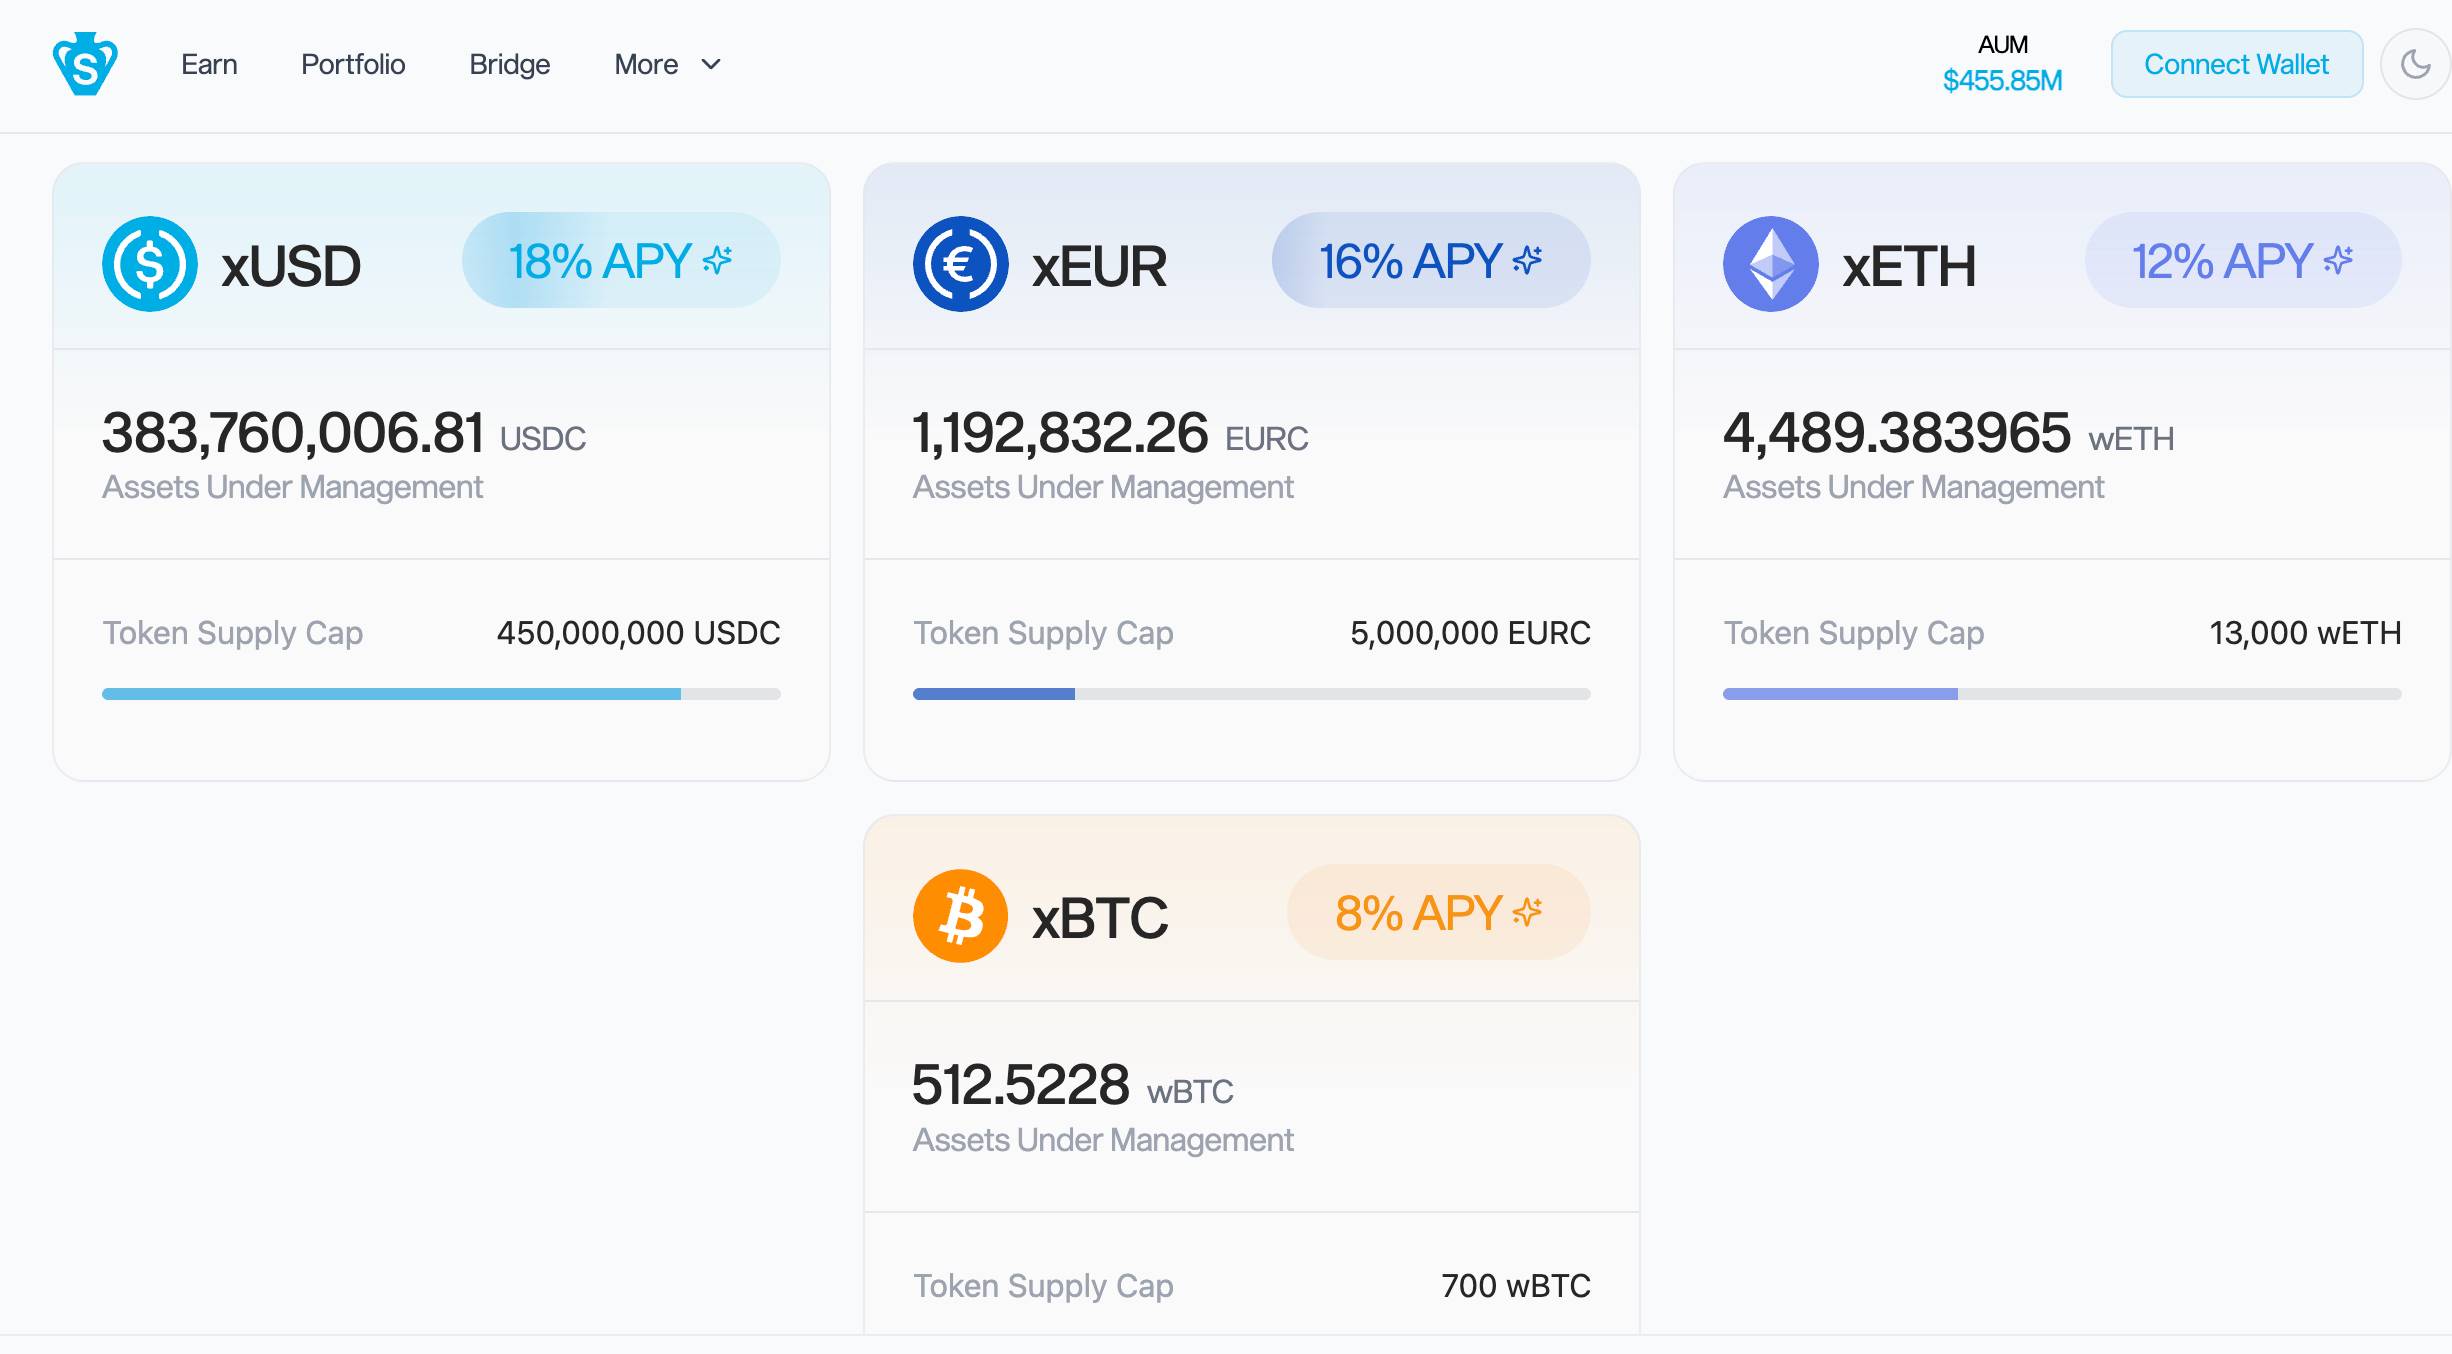Toggle dark mode with the moon icon

[2417, 63]
